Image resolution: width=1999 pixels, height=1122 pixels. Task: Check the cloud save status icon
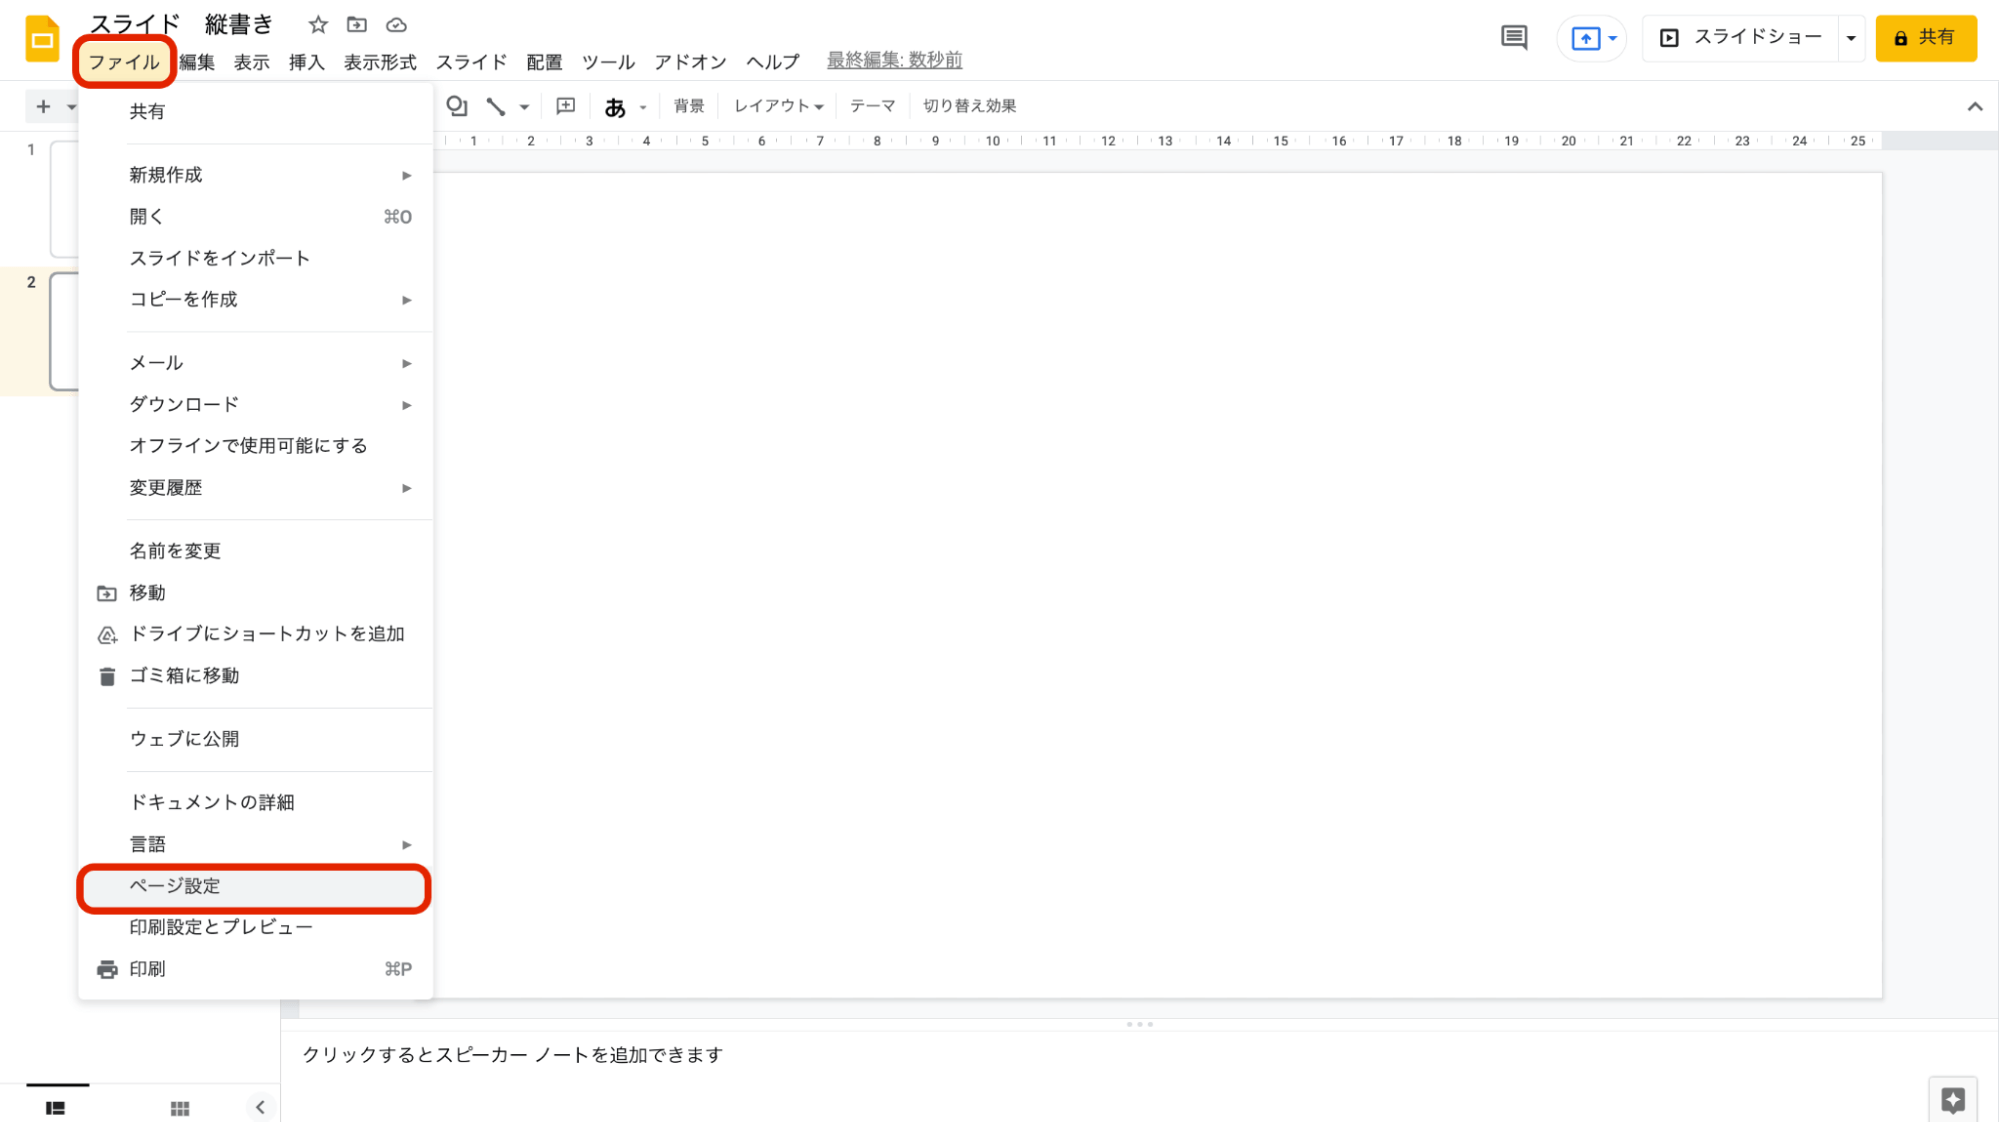click(x=397, y=25)
